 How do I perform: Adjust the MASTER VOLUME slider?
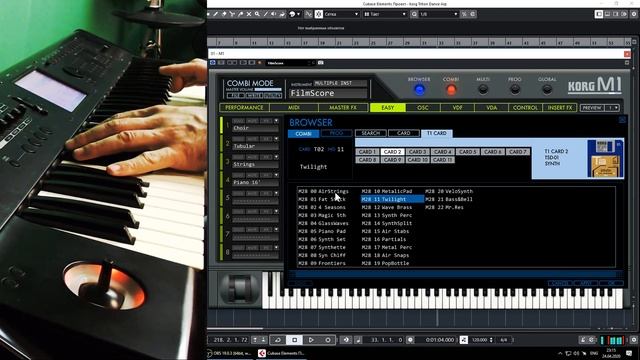[x=268, y=89]
